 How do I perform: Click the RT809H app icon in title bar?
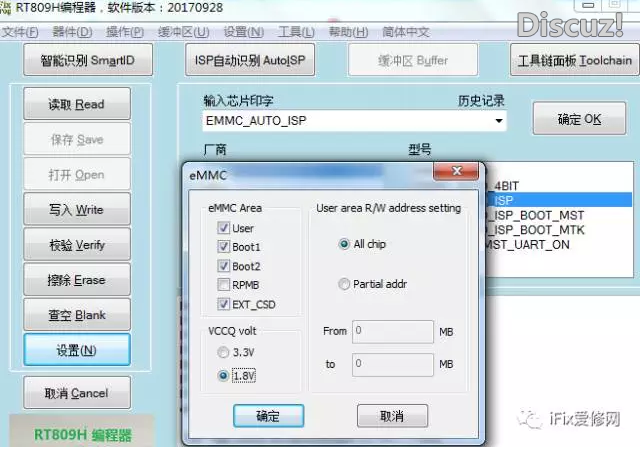coord(7,8)
